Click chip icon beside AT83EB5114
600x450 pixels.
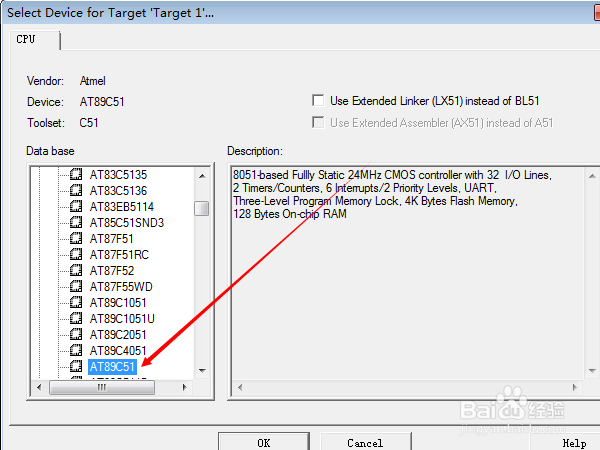[x=76, y=207]
